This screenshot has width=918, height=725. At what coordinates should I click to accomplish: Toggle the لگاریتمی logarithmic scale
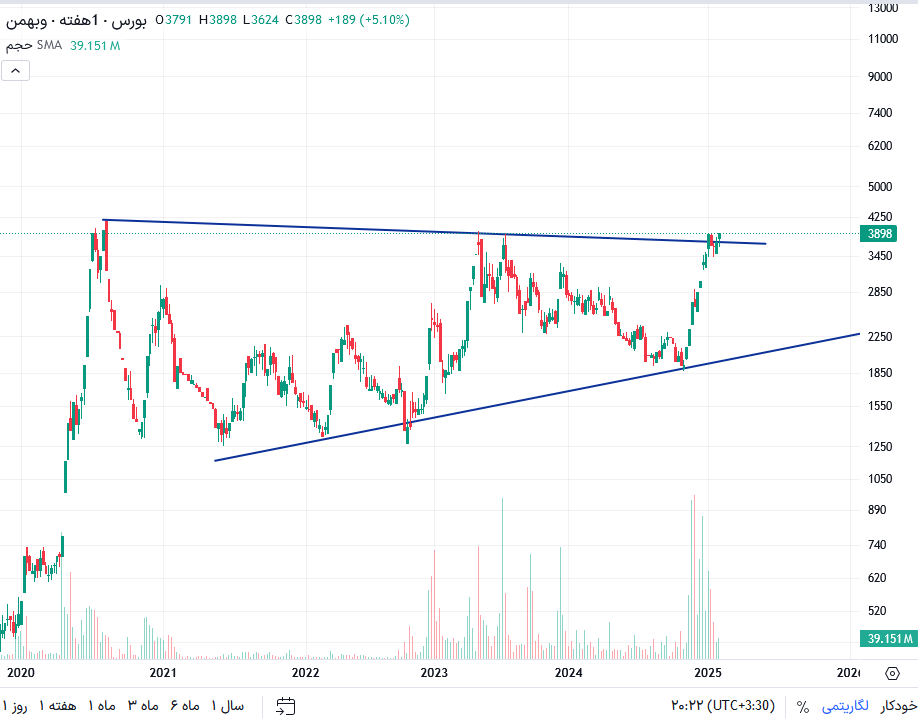845,706
